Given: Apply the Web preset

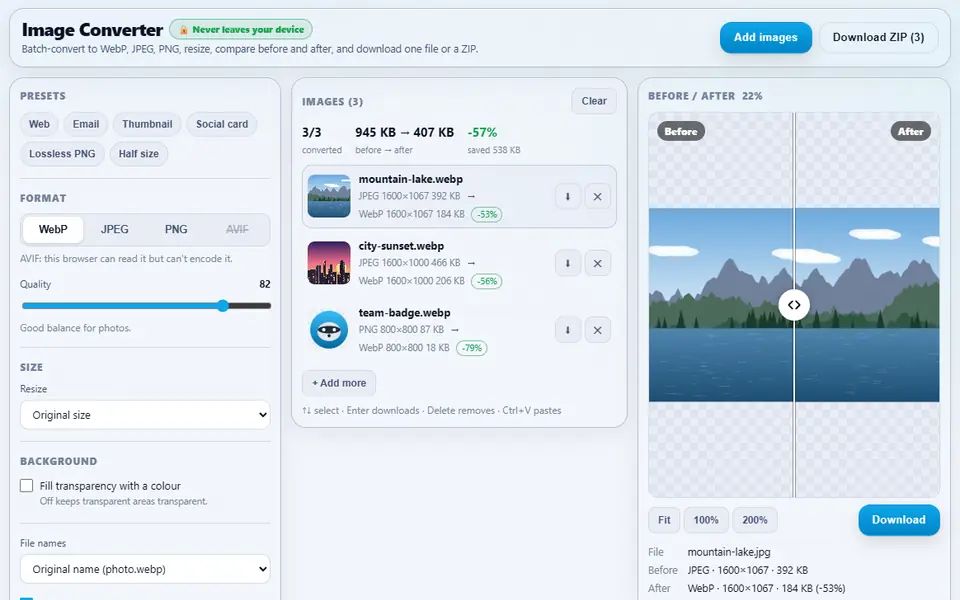Looking at the screenshot, I should (x=39, y=124).
